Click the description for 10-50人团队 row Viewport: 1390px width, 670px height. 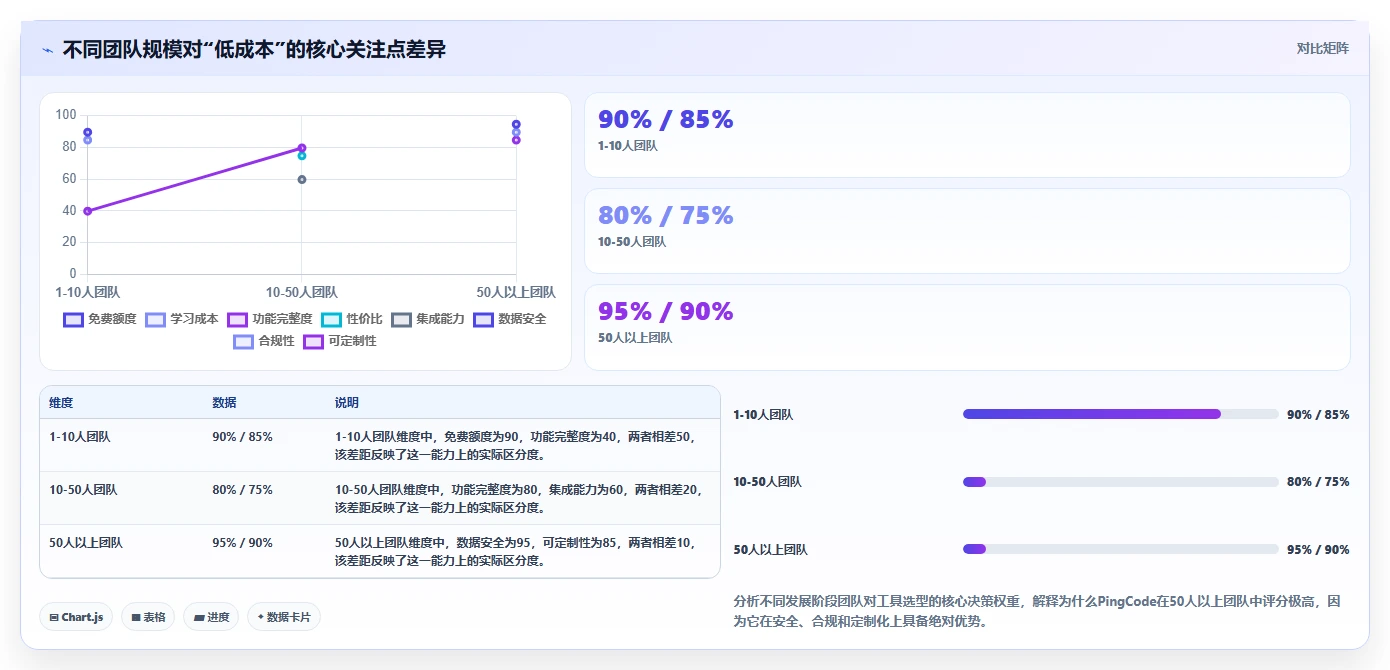coord(519,499)
